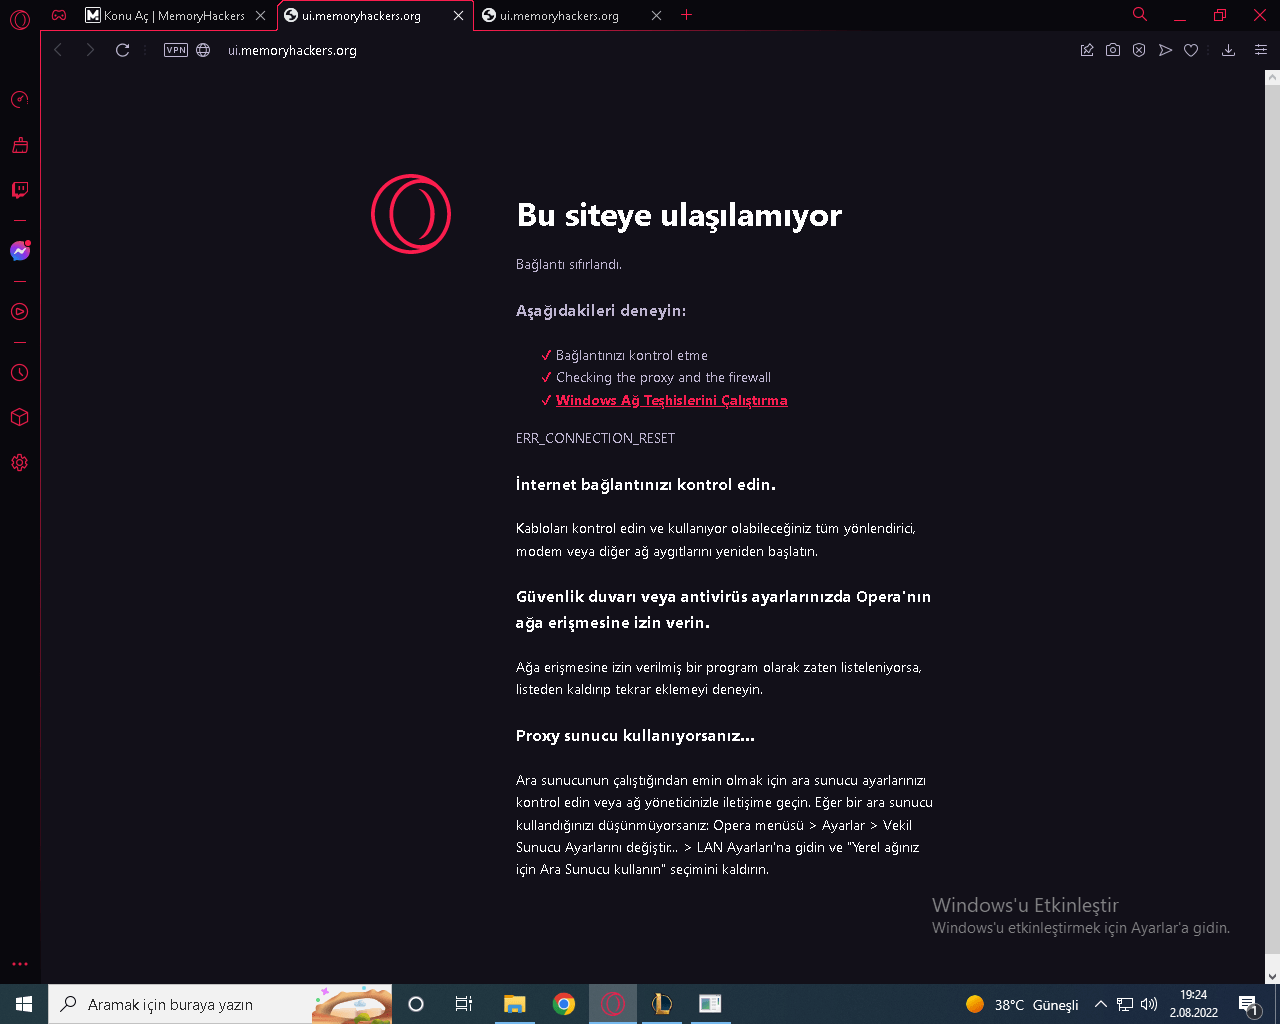View site information globe icon
The width and height of the screenshot is (1280, 1024).
203,50
